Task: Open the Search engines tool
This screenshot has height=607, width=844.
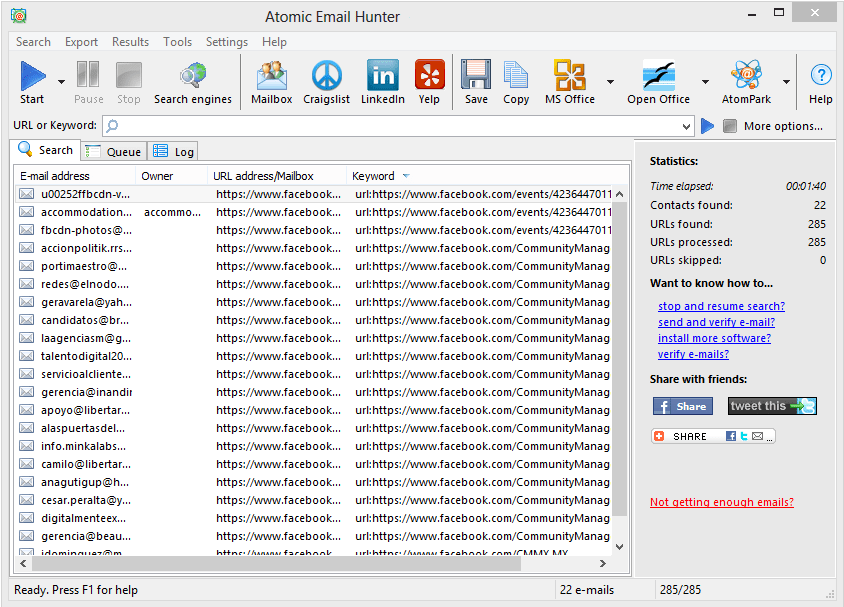Action: pos(193,82)
